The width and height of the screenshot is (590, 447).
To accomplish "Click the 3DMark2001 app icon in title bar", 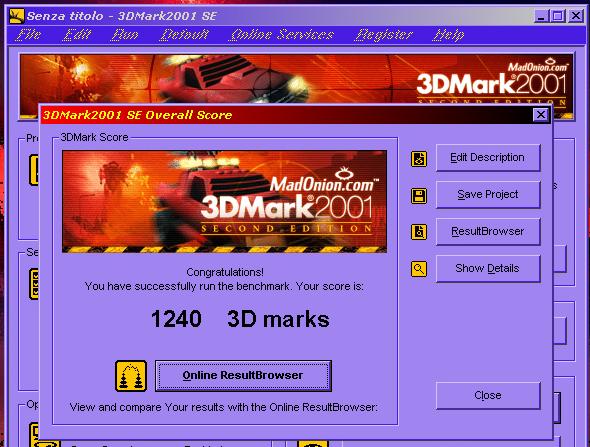I will [x=17, y=15].
